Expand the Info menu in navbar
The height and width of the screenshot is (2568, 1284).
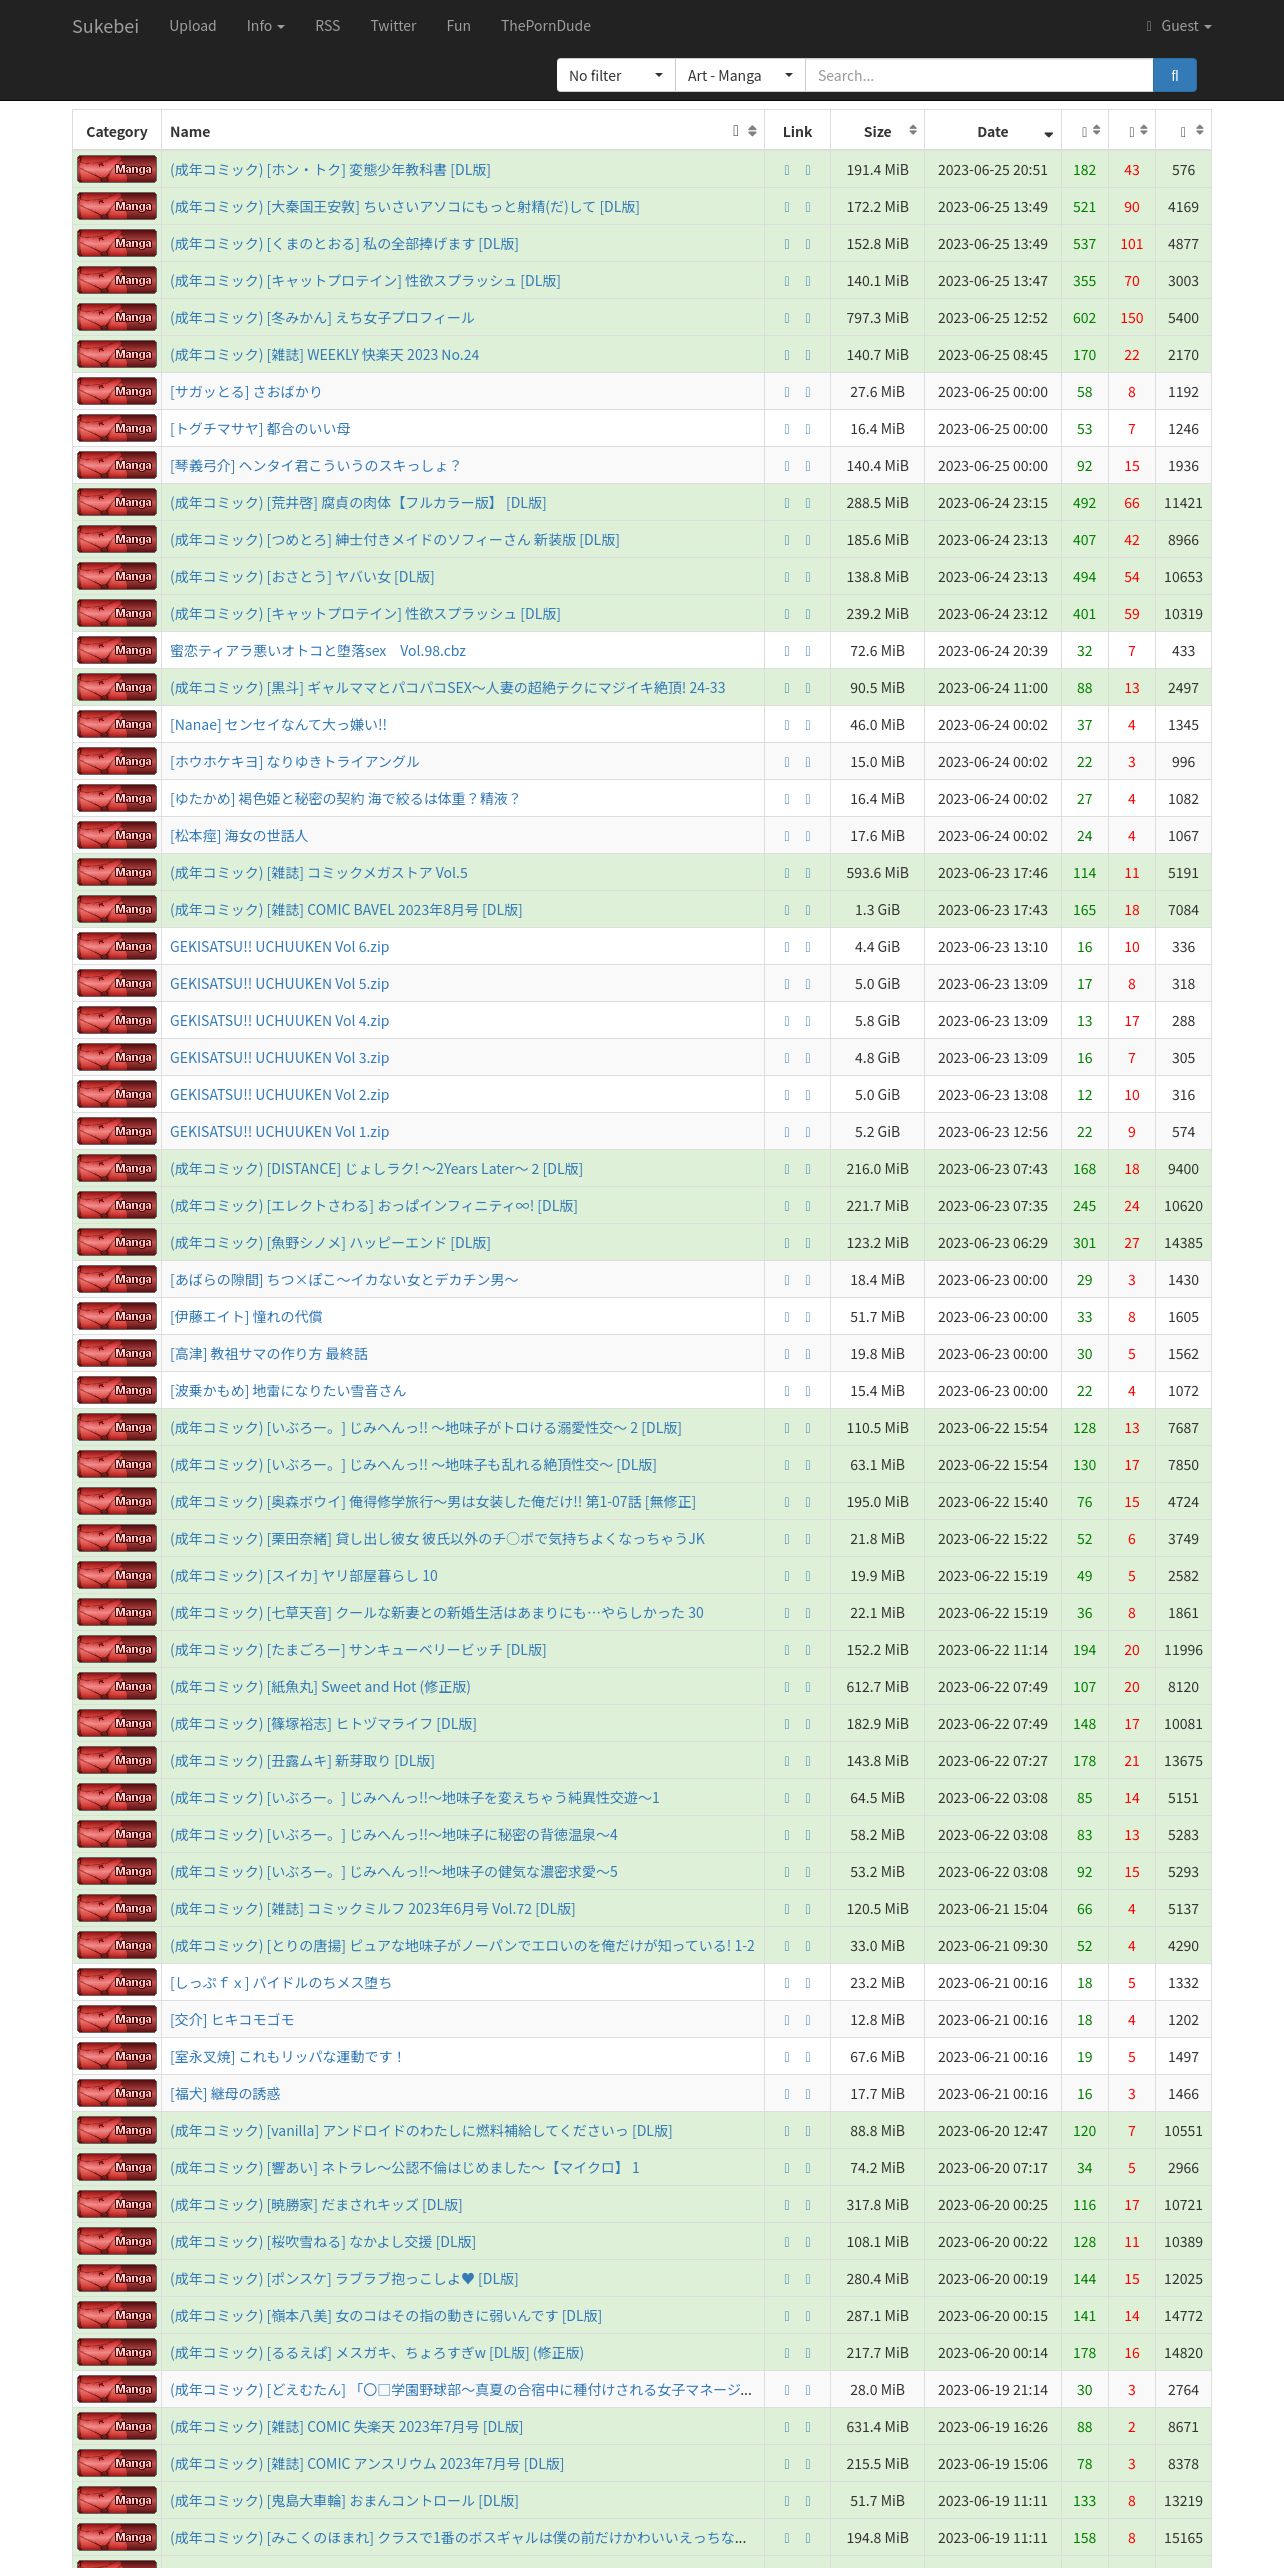[265, 25]
